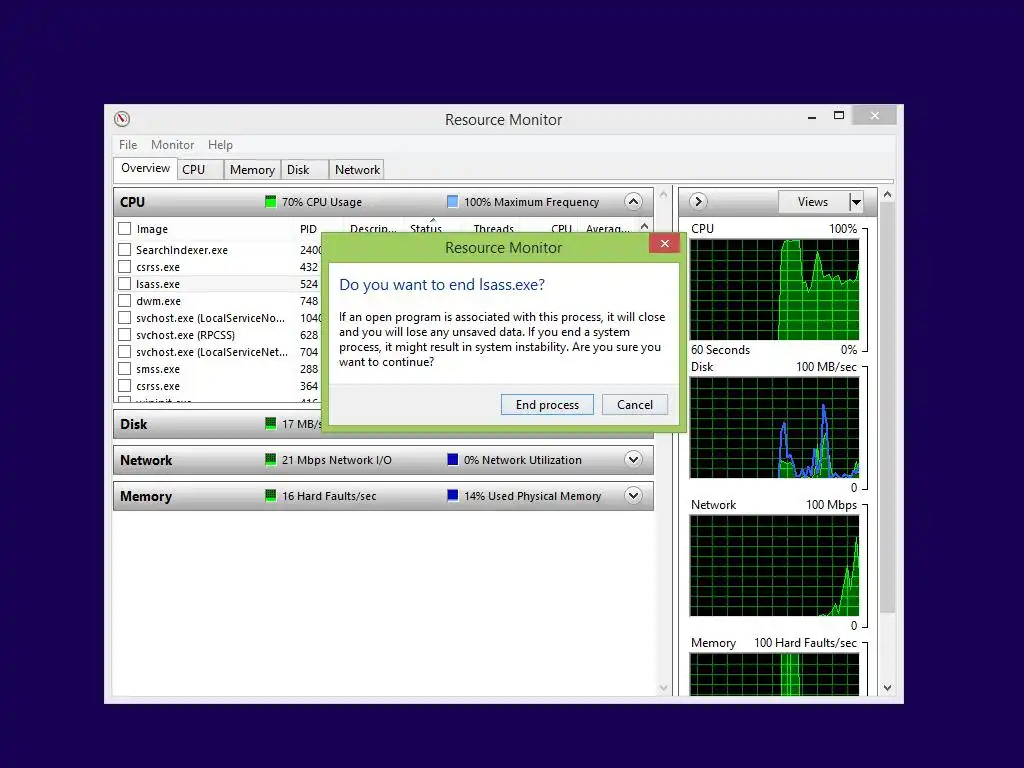Click process list scroll up arrow
The image size is (1024, 768).
click(645, 227)
